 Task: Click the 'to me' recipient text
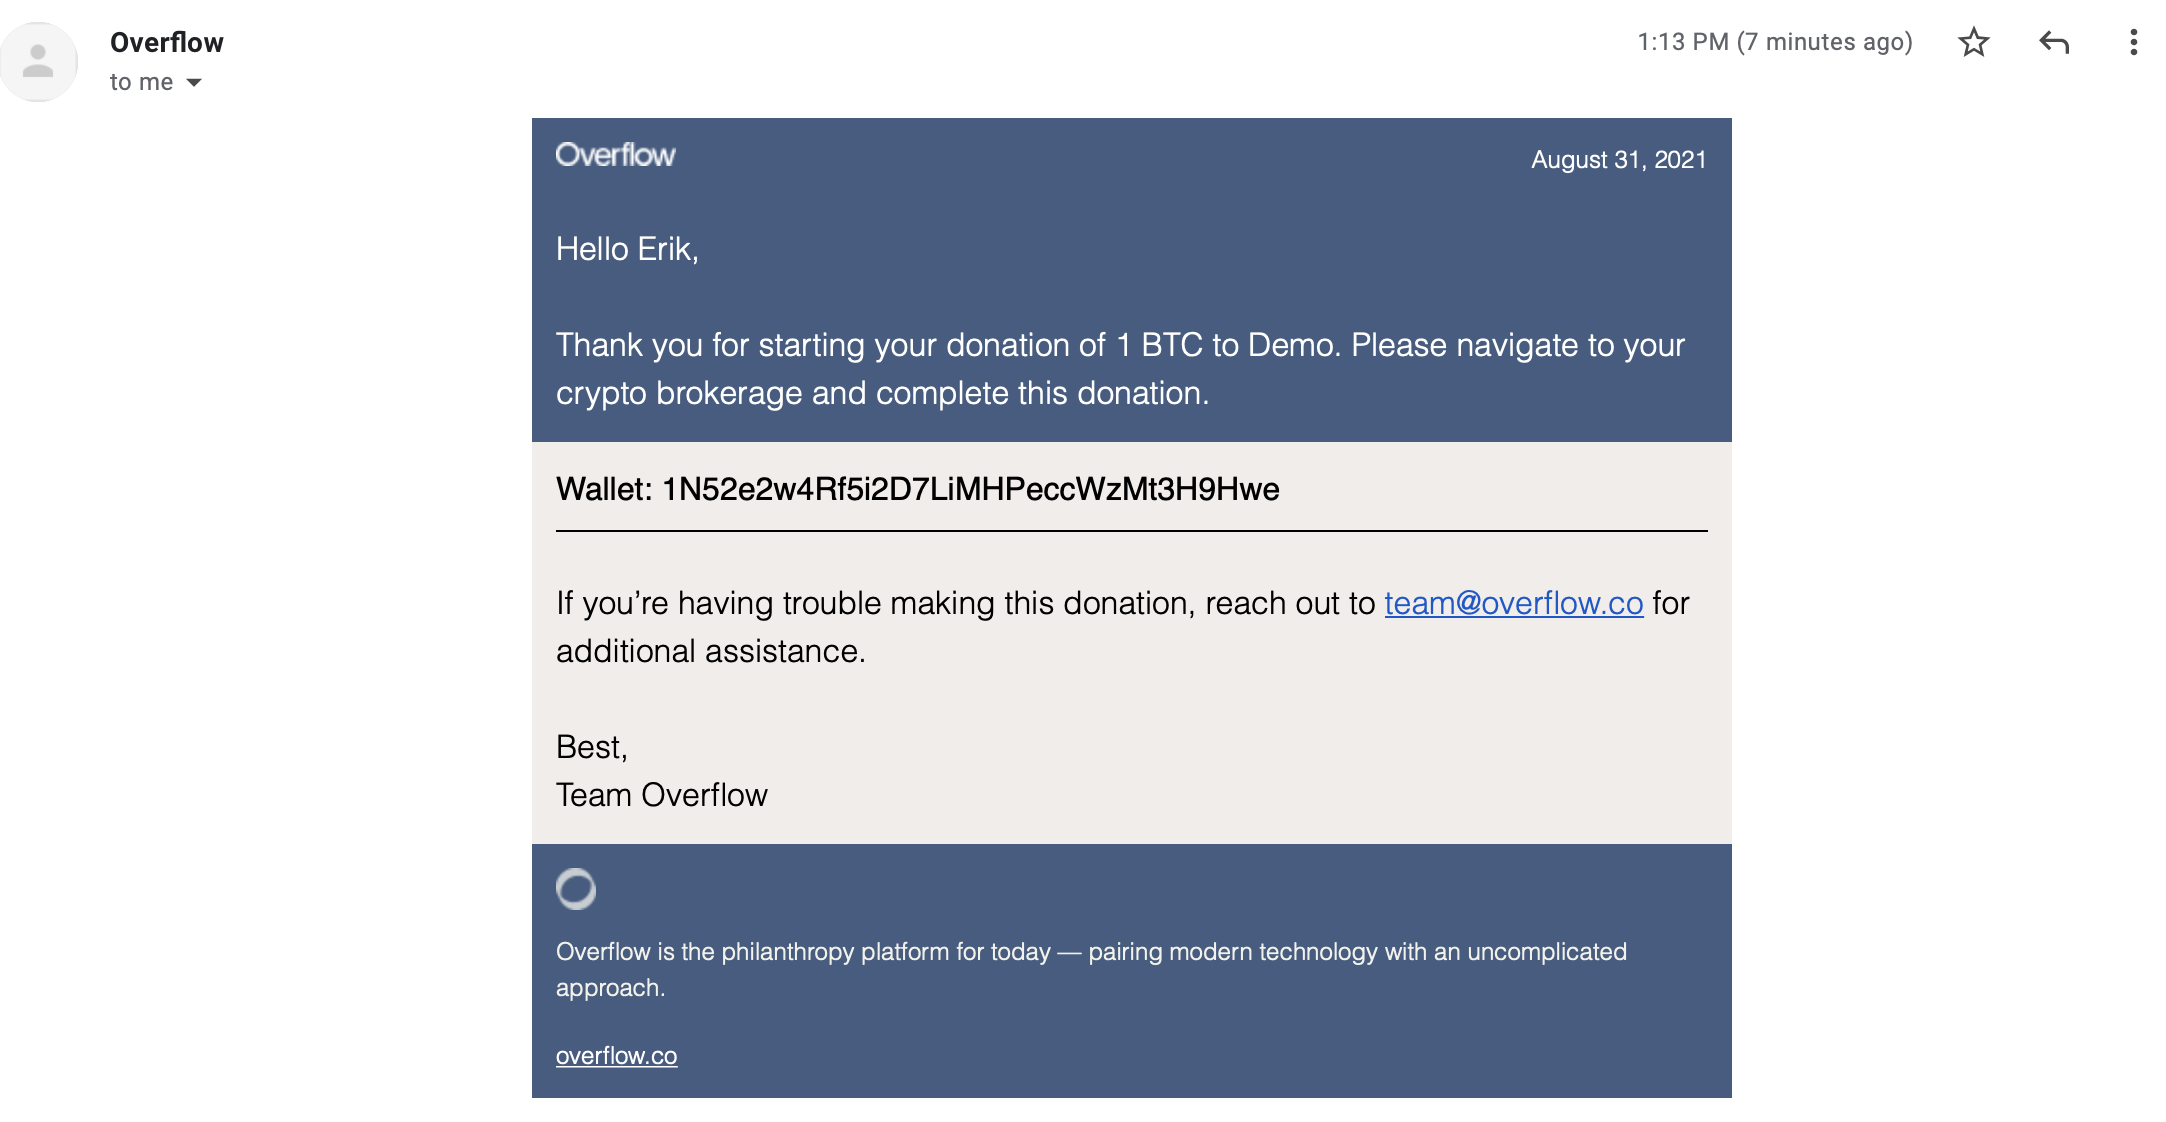coord(141,82)
